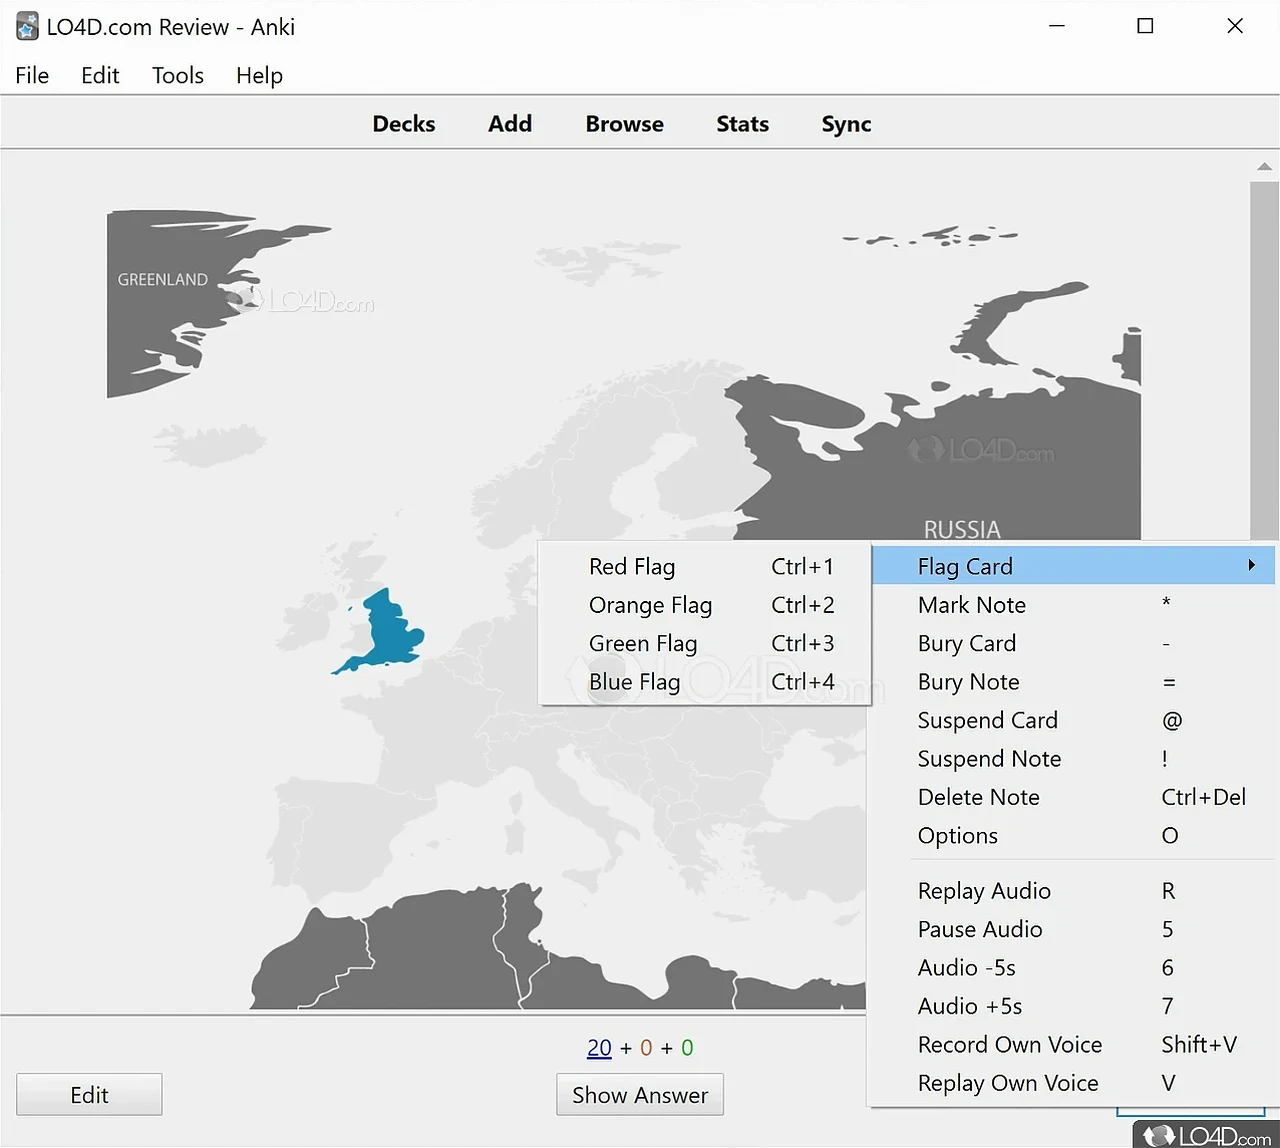Select Record Own Voice menu entry
Image resolution: width=1280 pixels, height=1148 pixels.
point(1074,1045)
